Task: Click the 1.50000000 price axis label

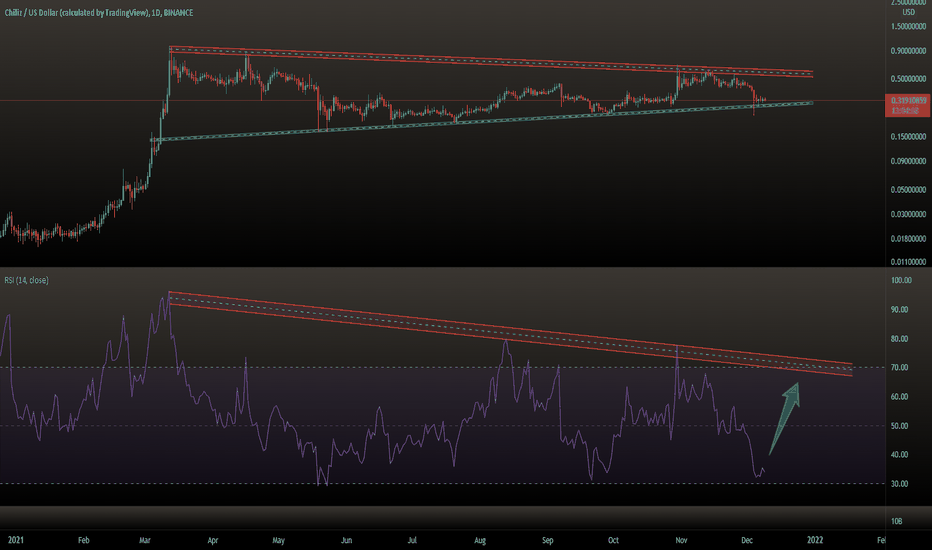Action: pyautogui.click(x=908, y=26)
